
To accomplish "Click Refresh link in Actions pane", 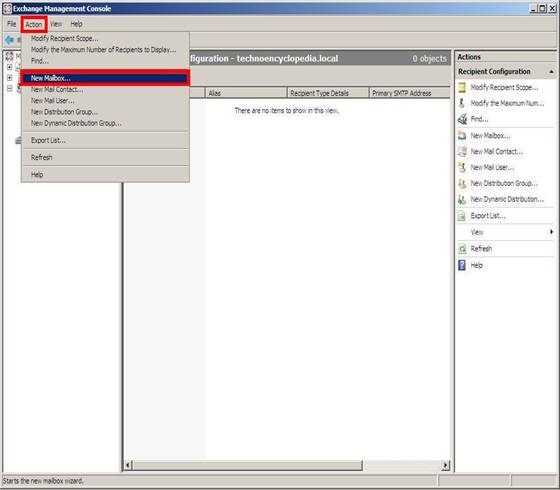I will [481, 249].
